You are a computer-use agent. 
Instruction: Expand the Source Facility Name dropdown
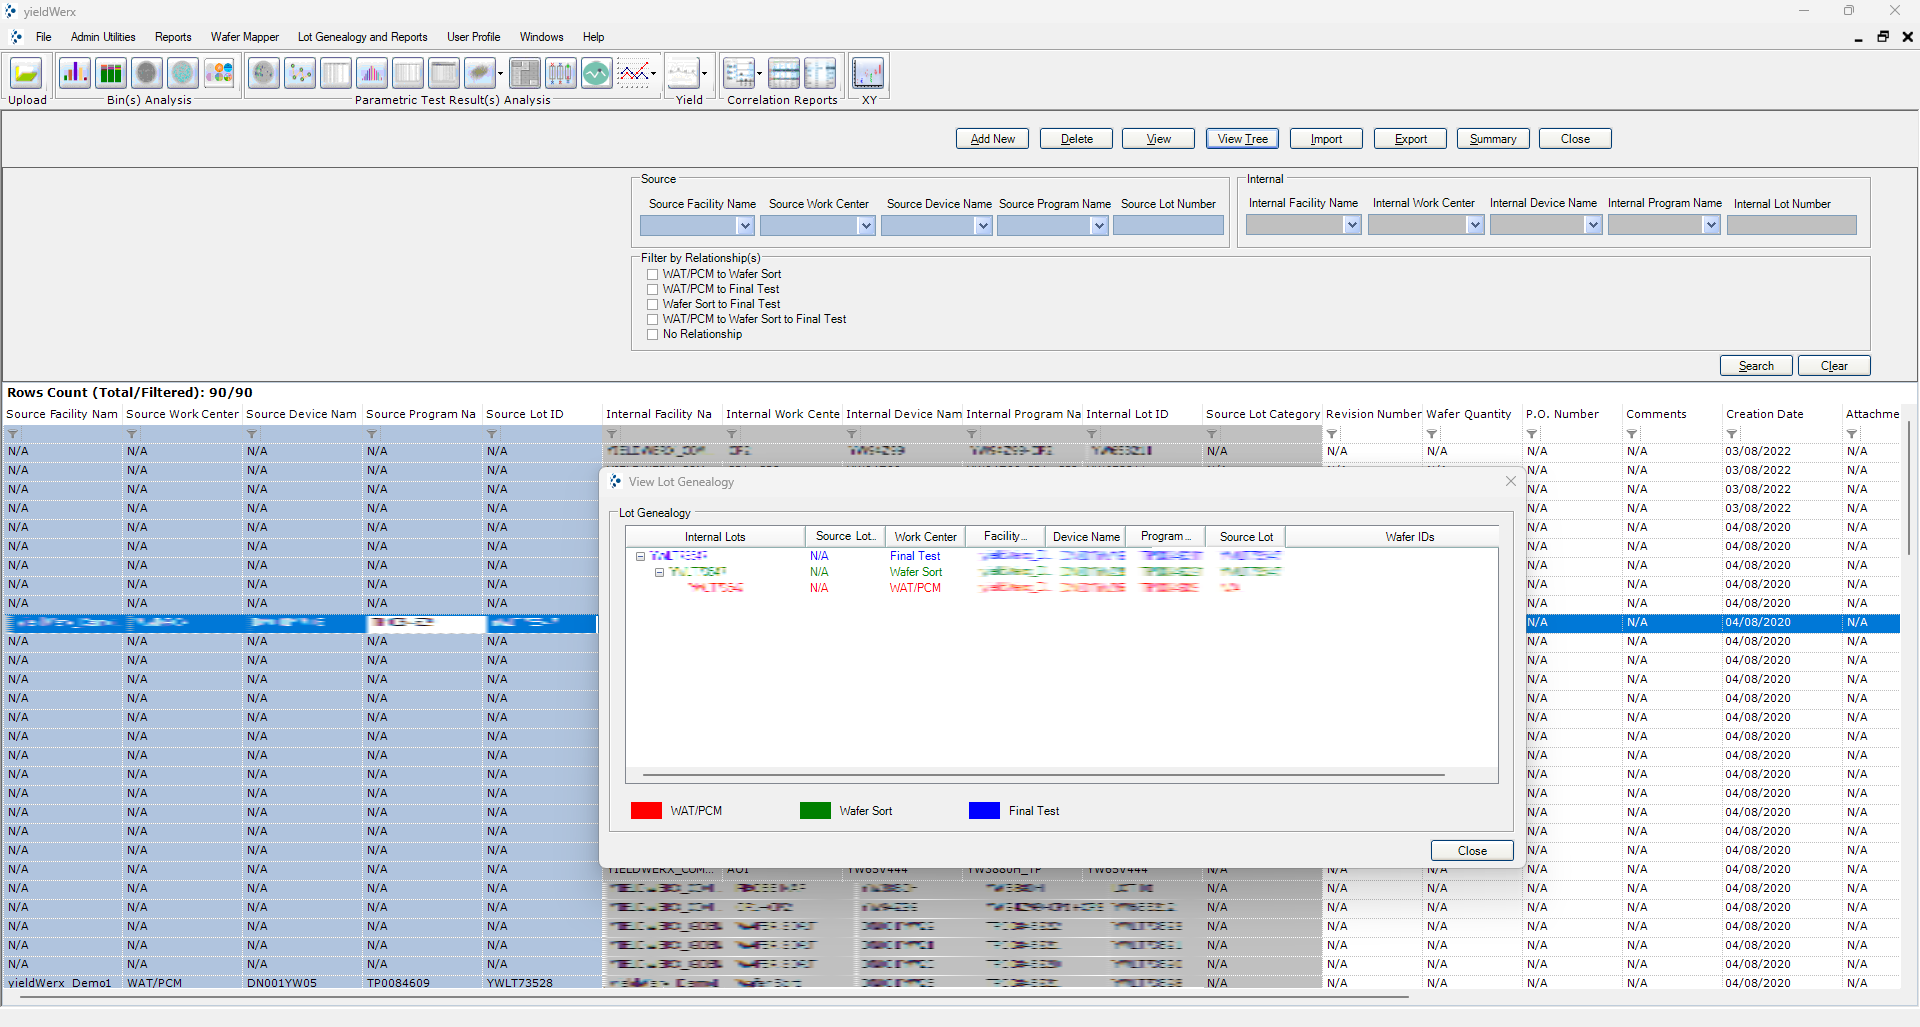coord(744,226)
